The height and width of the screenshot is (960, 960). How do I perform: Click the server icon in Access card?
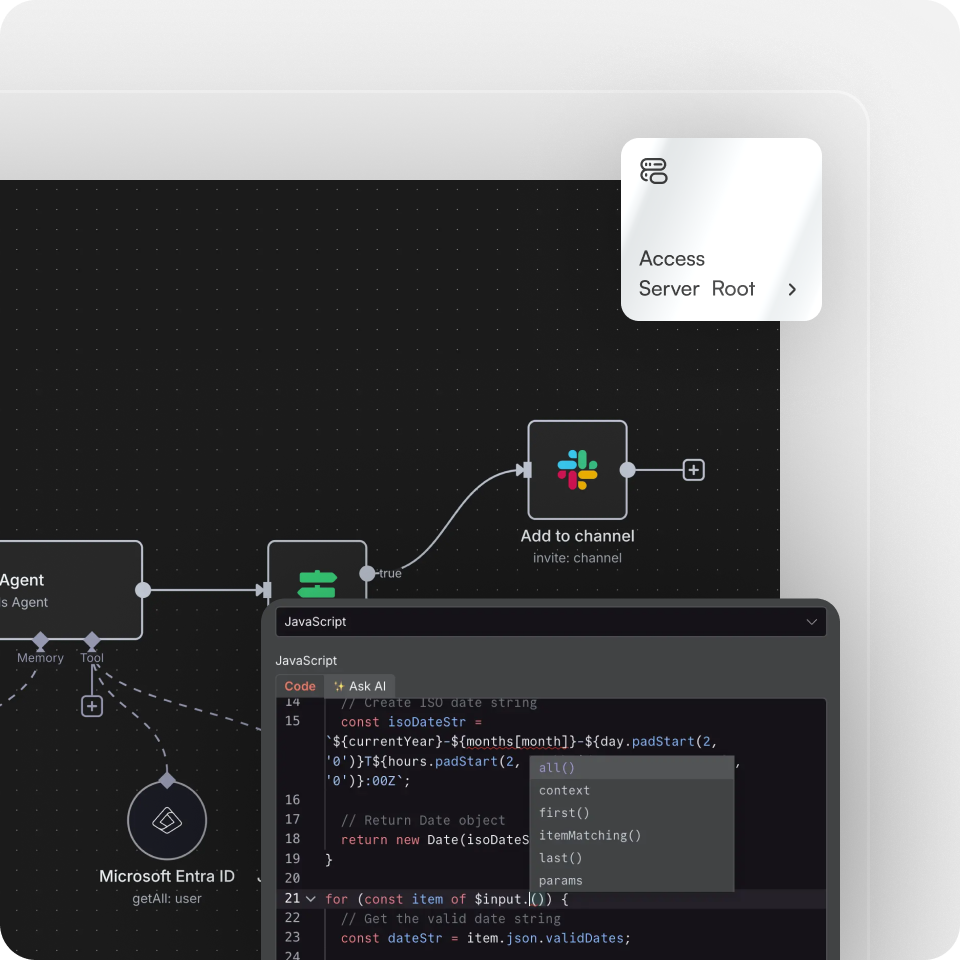click(653, 171)
